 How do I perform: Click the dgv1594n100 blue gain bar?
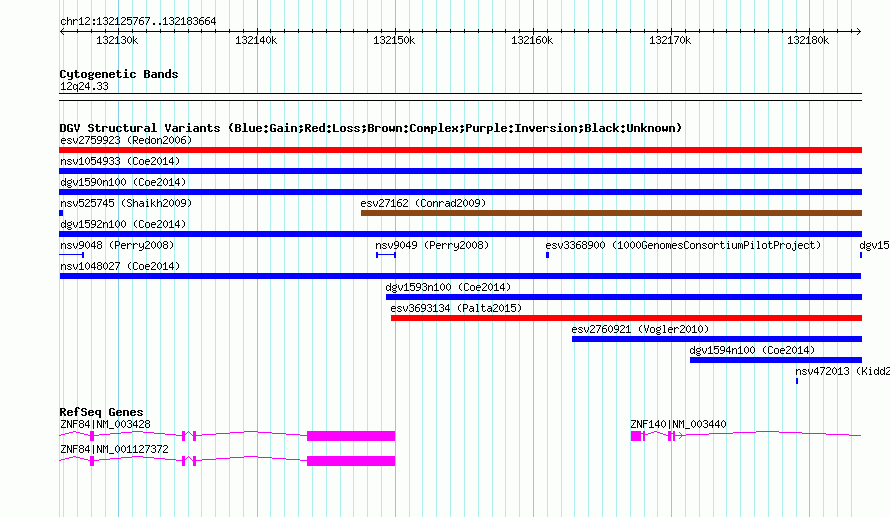click(776, 360)
